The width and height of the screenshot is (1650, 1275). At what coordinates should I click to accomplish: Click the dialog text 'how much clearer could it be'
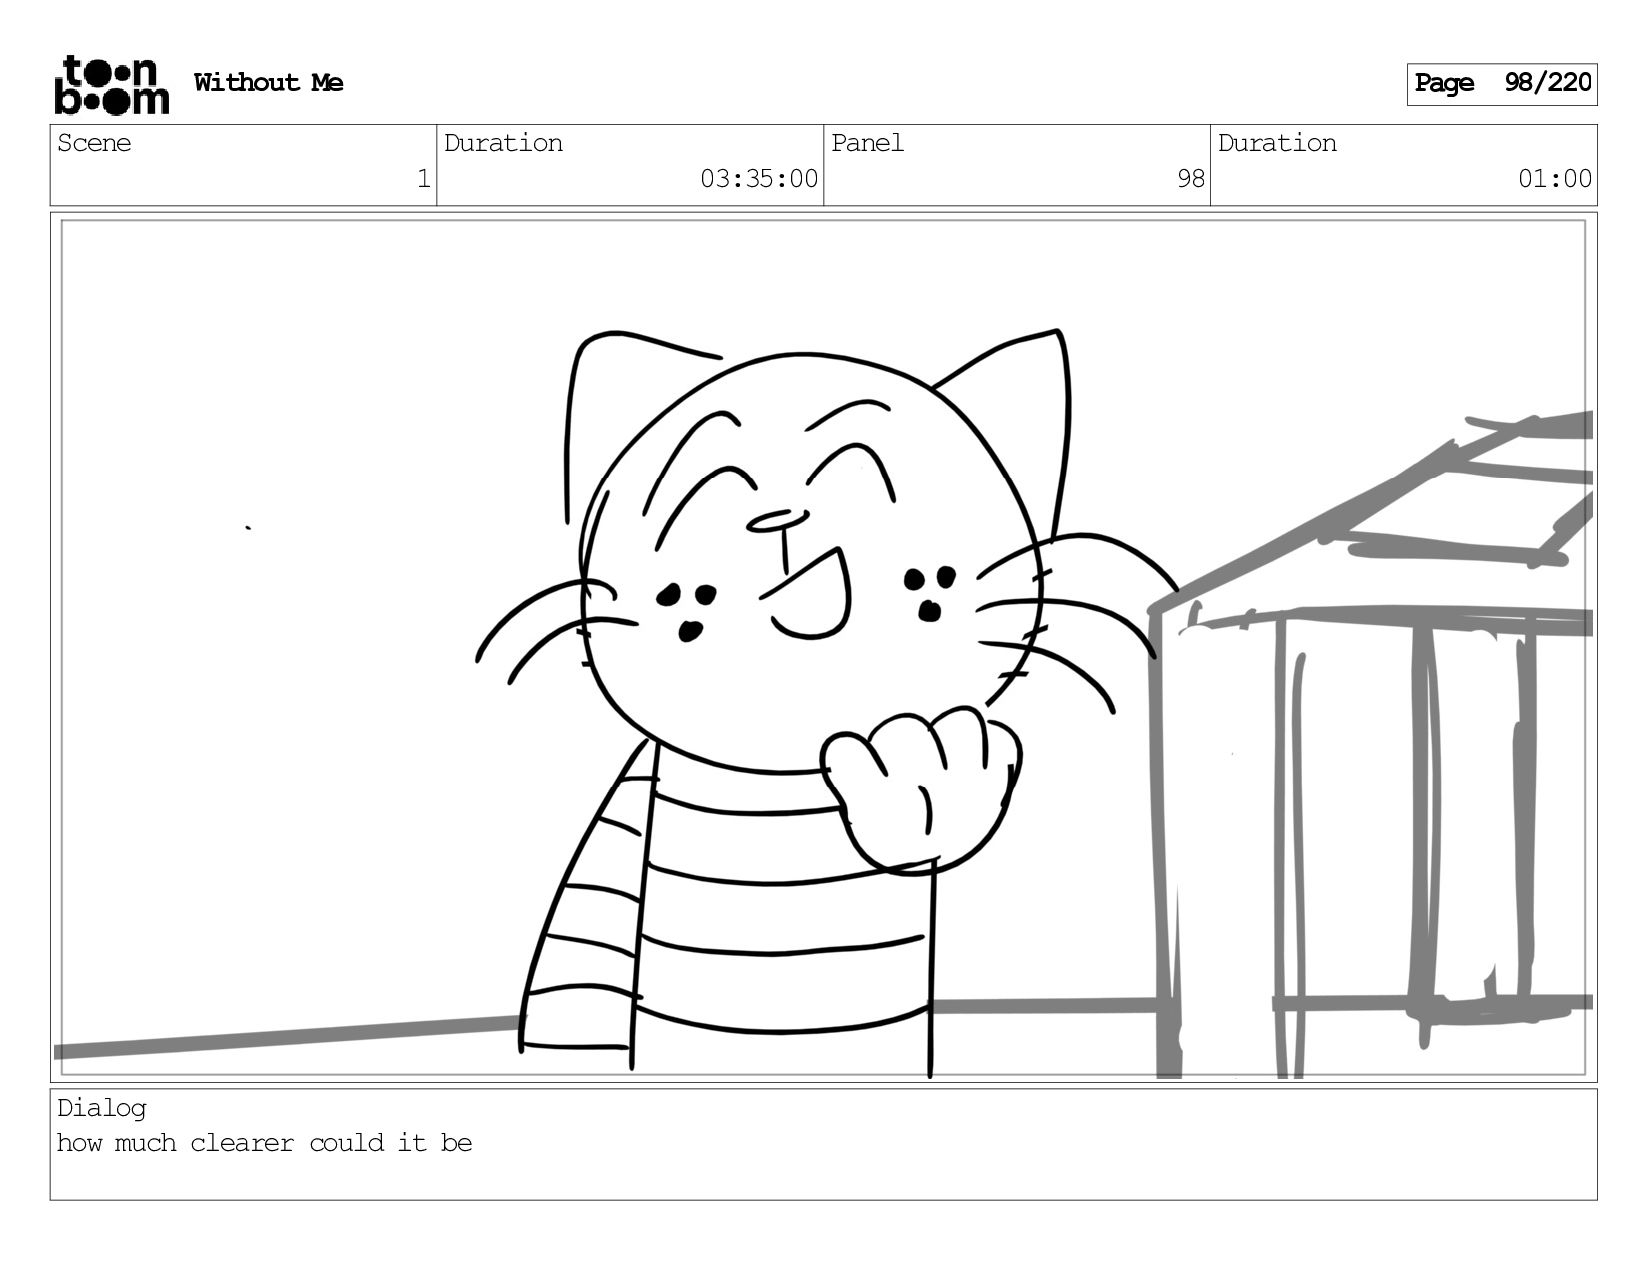pos(264,1143)
